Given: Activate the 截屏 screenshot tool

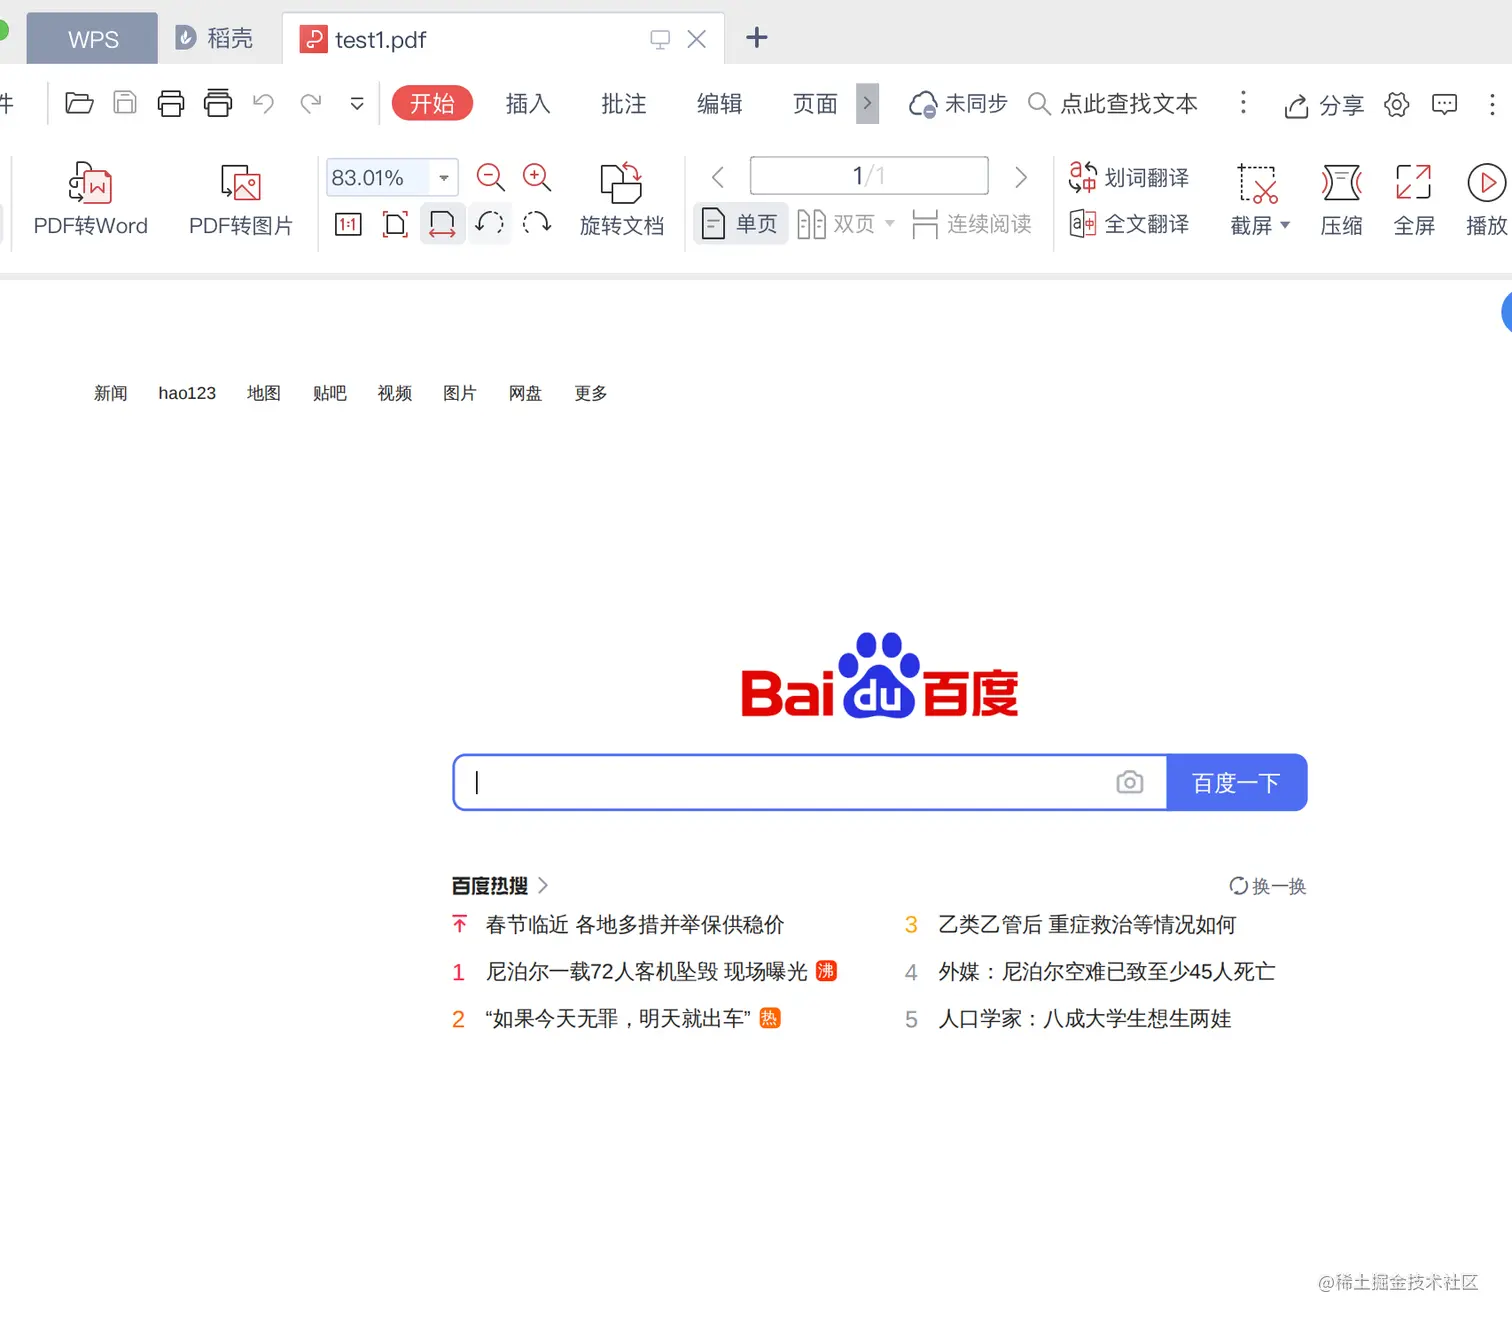Looking at the screenshot, I should pos(1253,197).
